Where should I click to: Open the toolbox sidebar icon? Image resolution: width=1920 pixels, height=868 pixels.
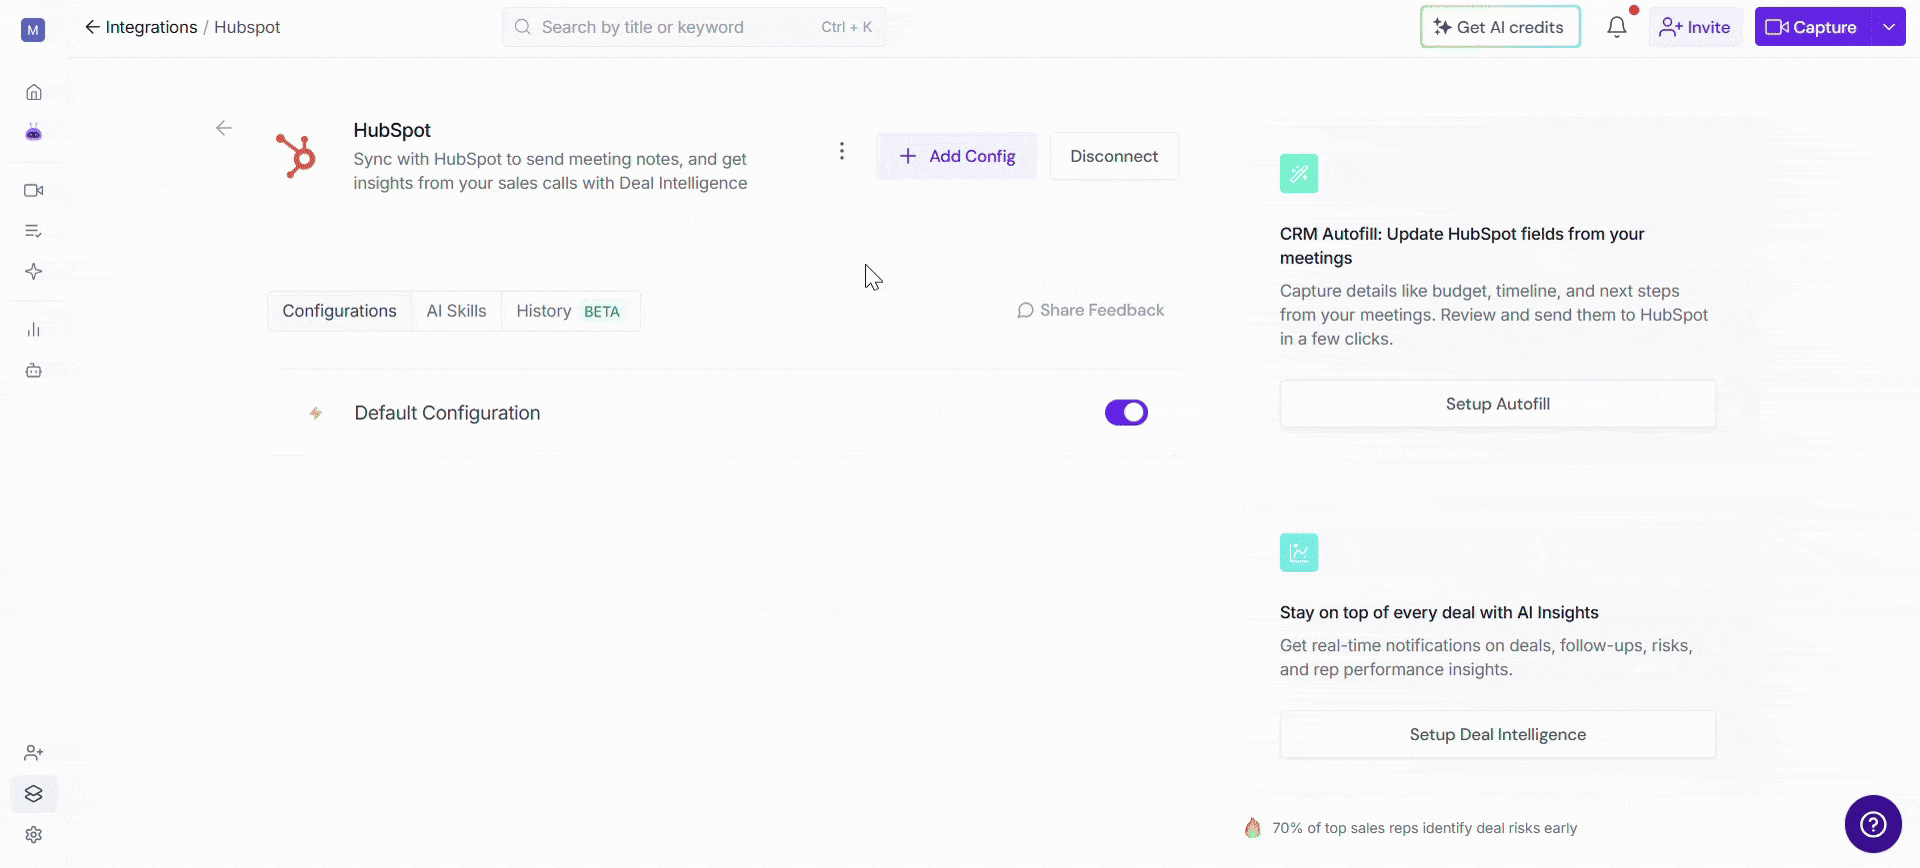(34, 370)
